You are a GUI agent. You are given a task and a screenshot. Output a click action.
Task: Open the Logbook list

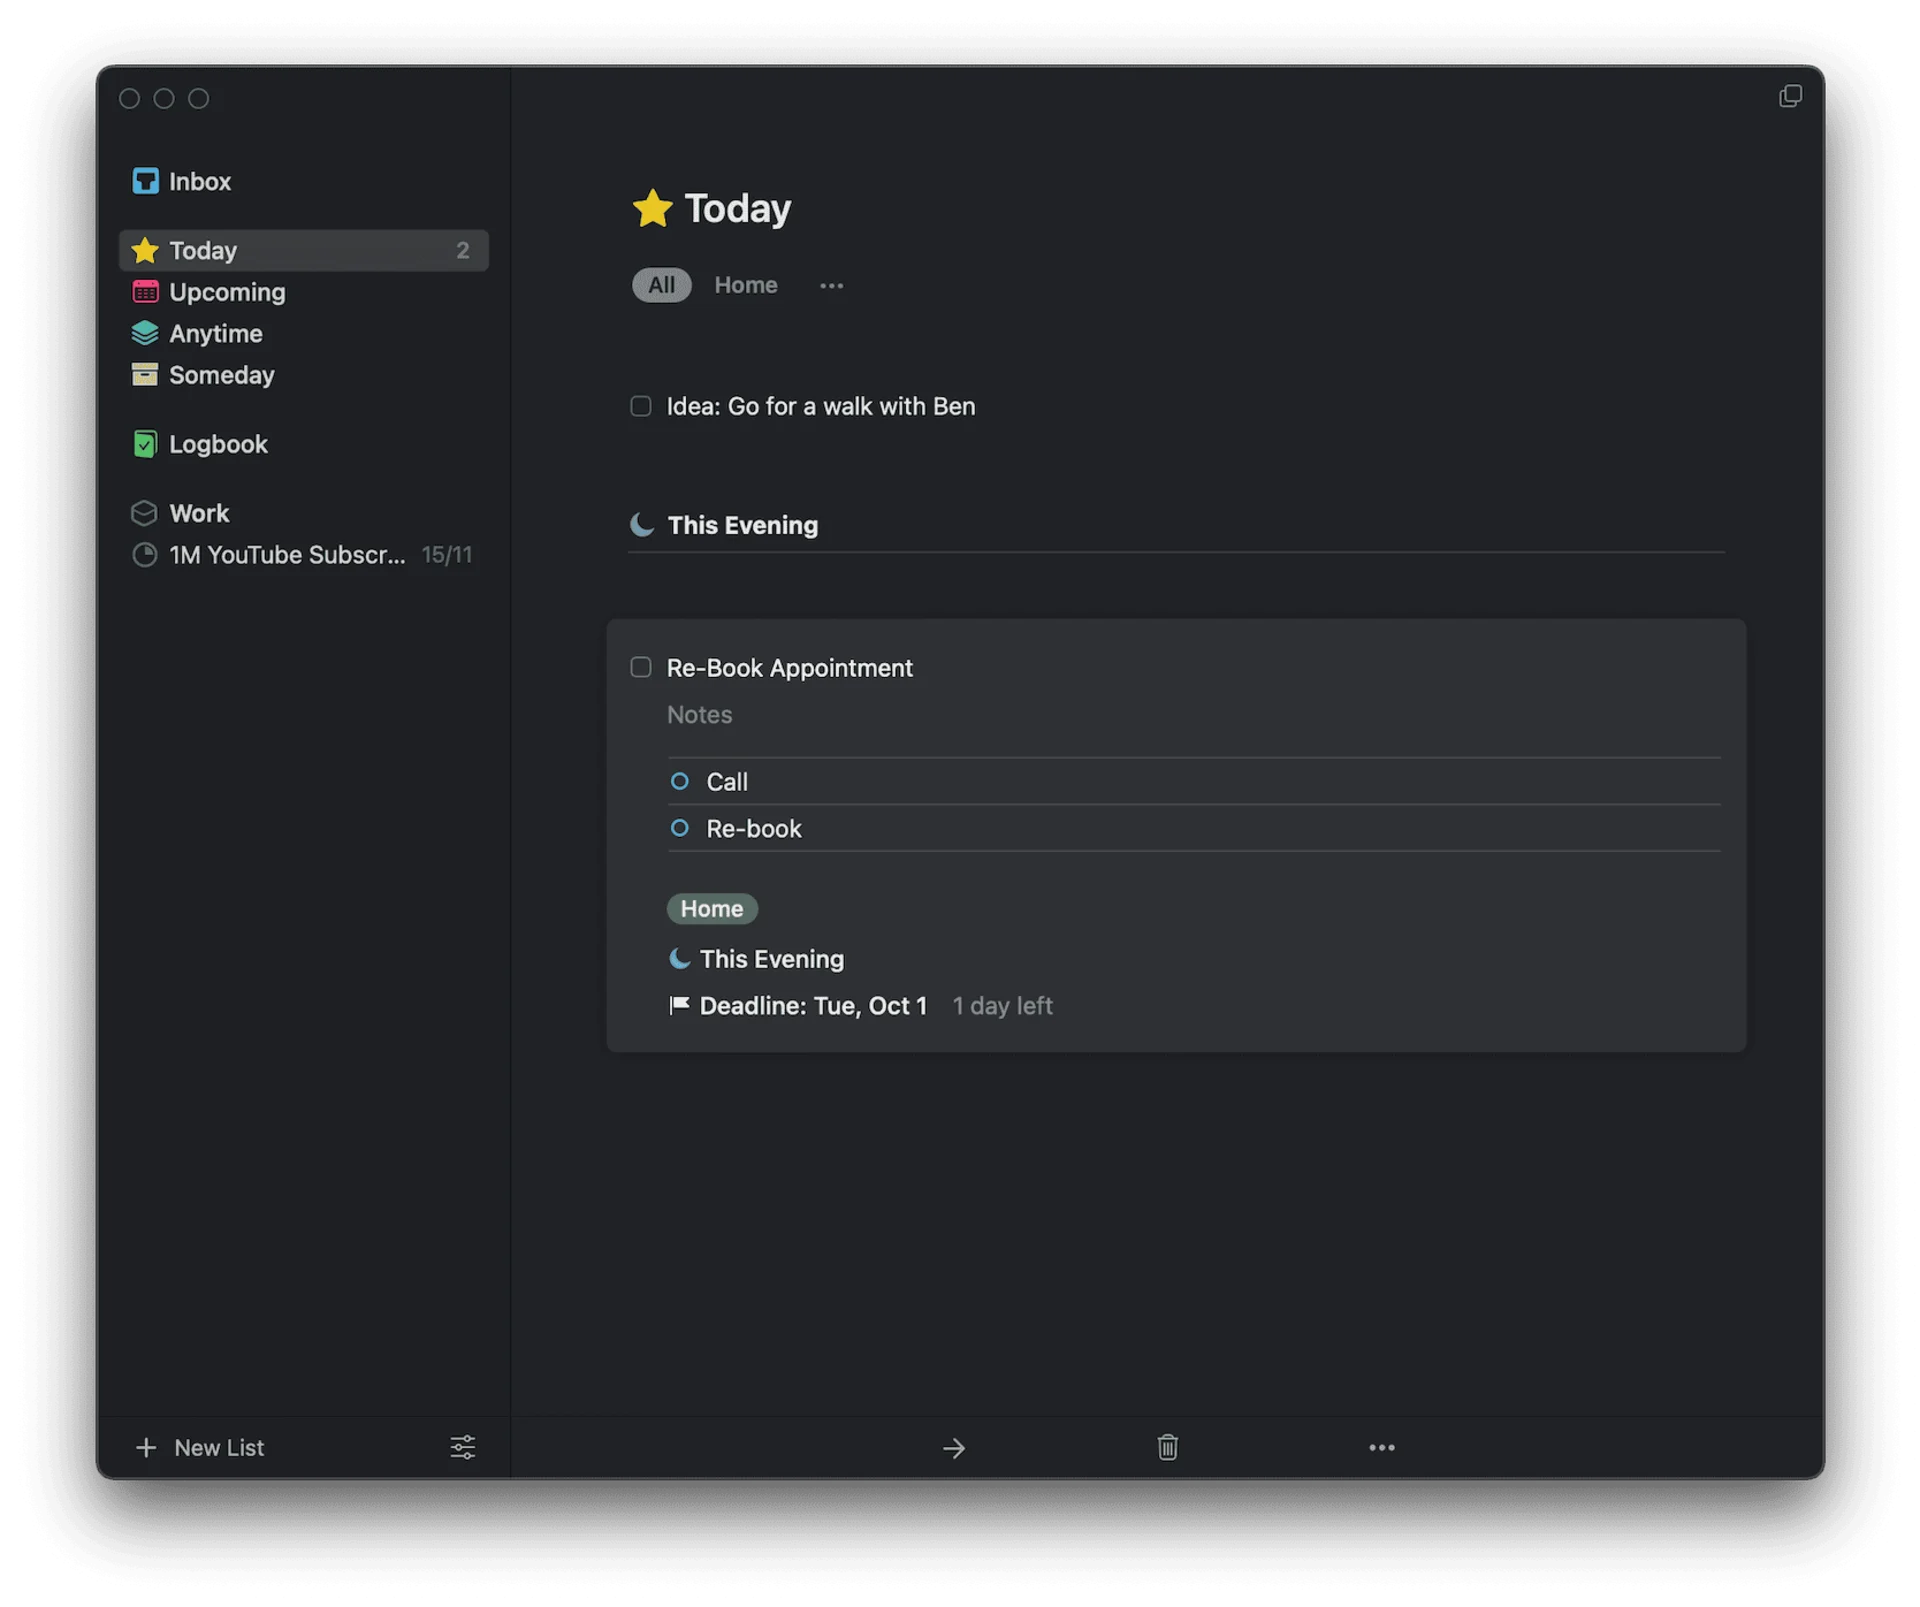[x=217, y=444]
